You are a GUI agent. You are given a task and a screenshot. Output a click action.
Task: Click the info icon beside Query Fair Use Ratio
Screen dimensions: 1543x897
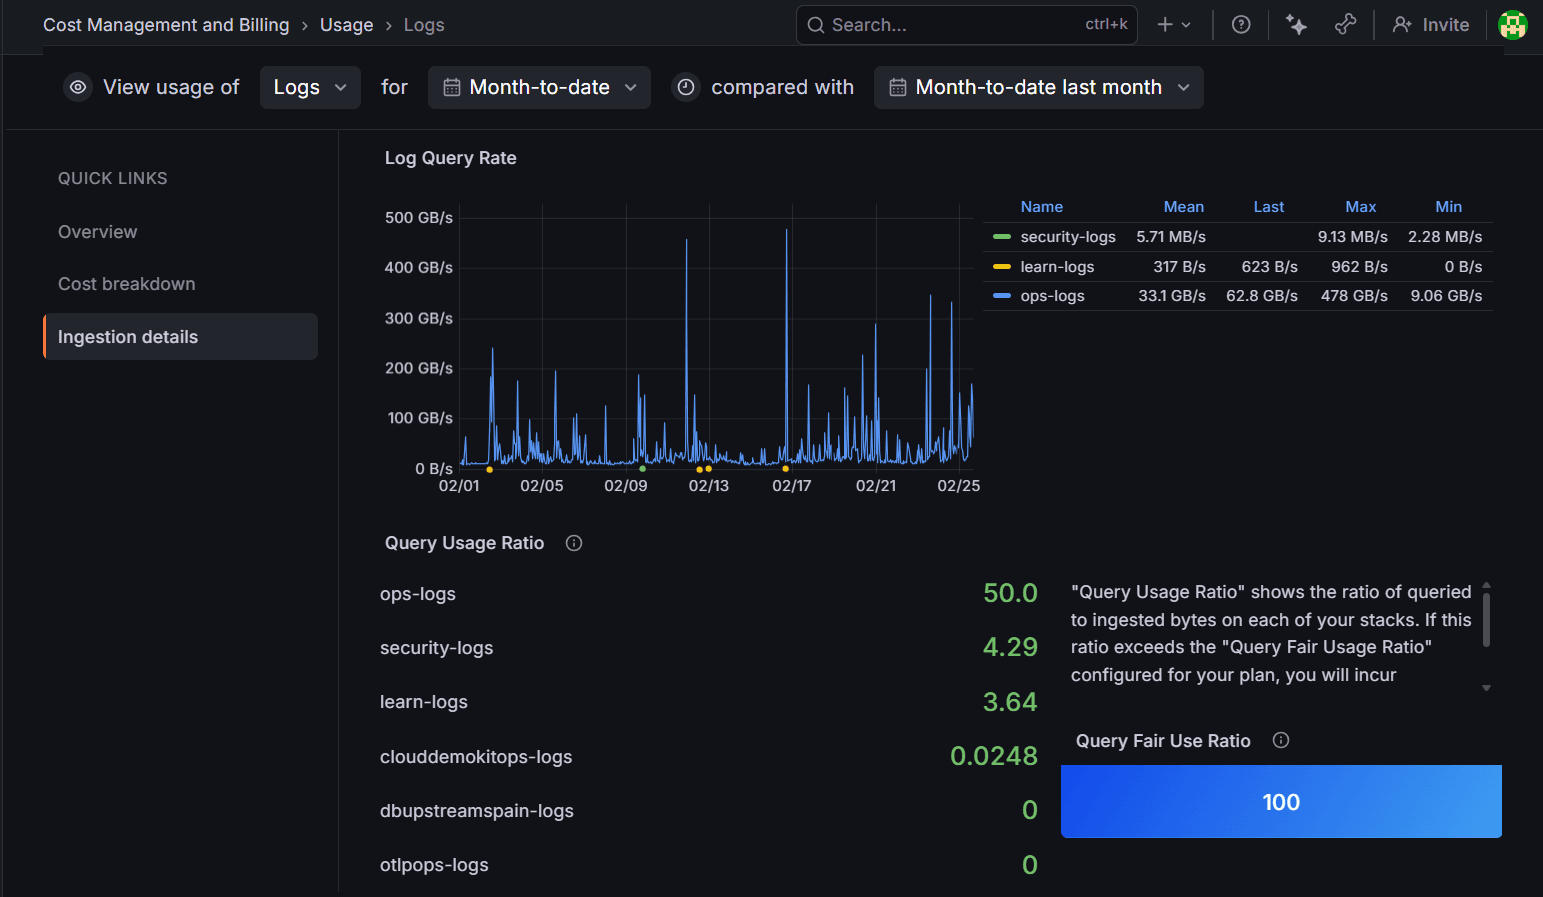(1280, 740)
